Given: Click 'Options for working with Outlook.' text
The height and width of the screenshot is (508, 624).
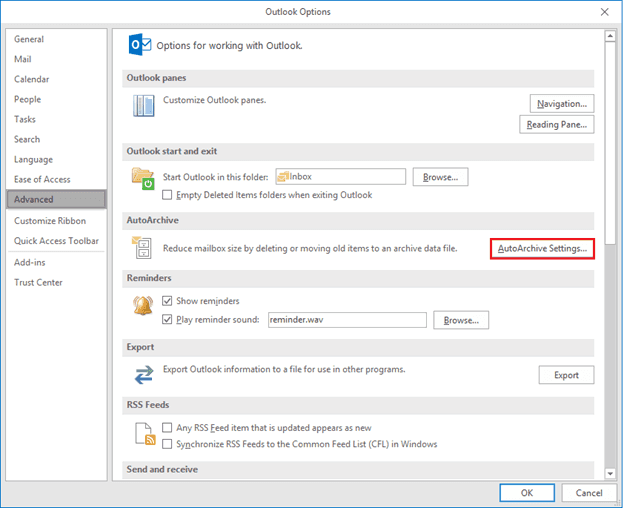Looking at the screenshot, I should 229,45.
